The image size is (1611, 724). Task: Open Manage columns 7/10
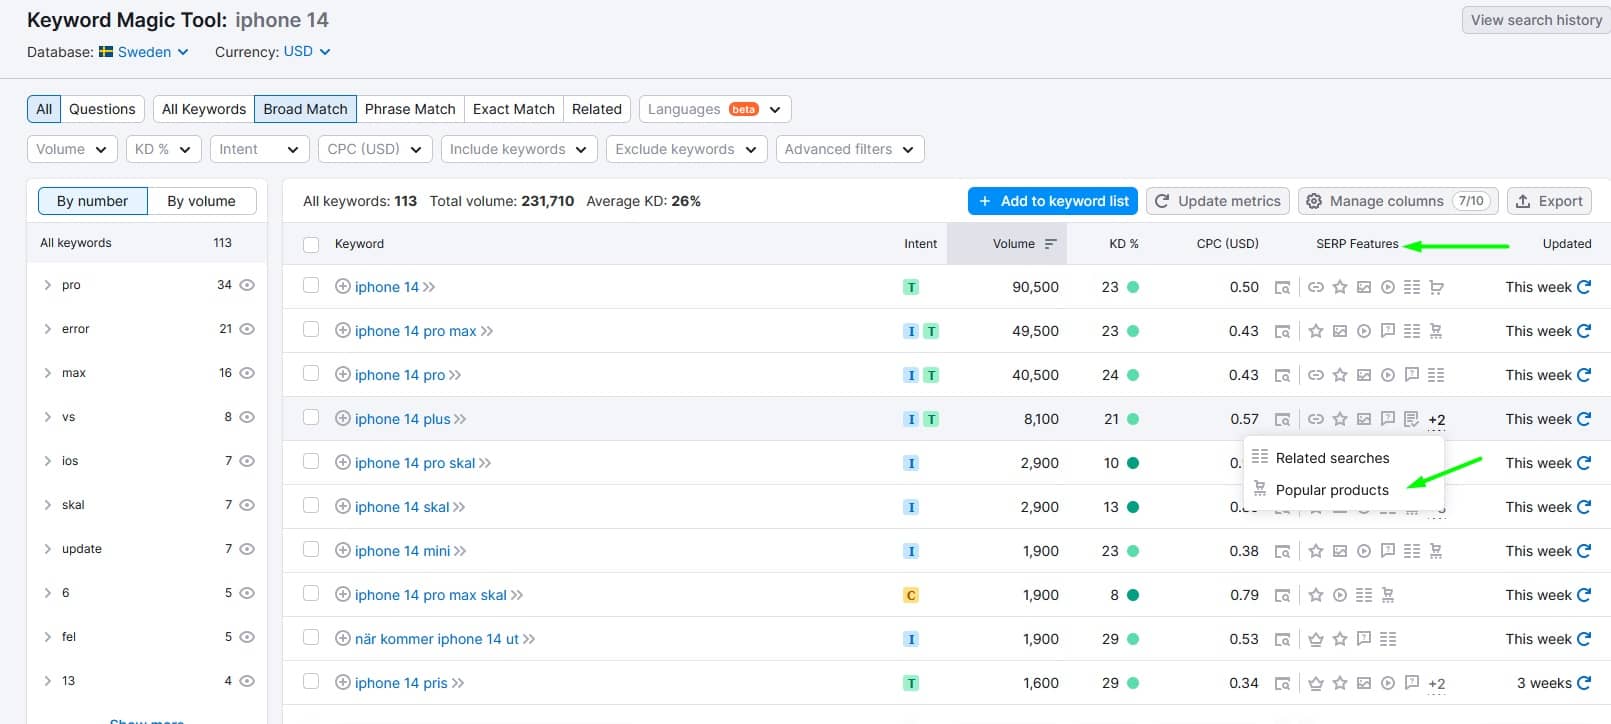tap(1399, 201)
